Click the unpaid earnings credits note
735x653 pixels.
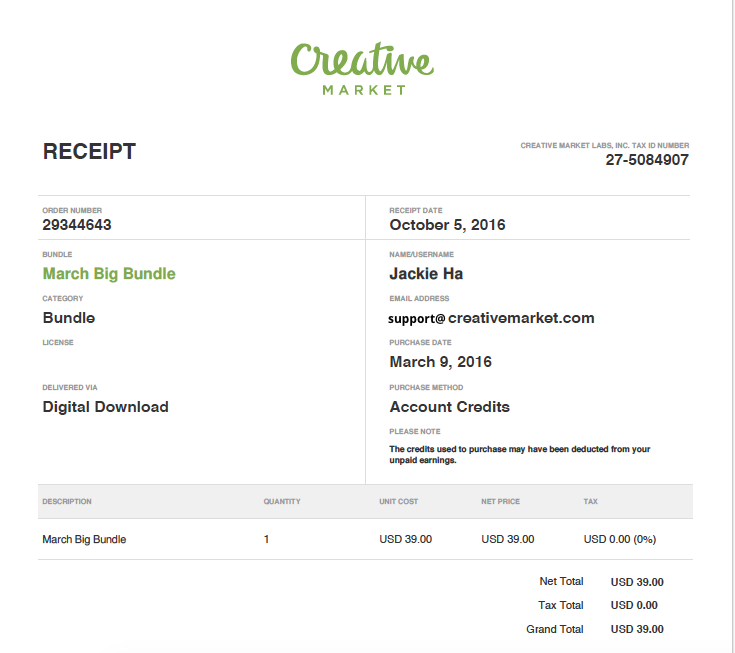point(519,455)
